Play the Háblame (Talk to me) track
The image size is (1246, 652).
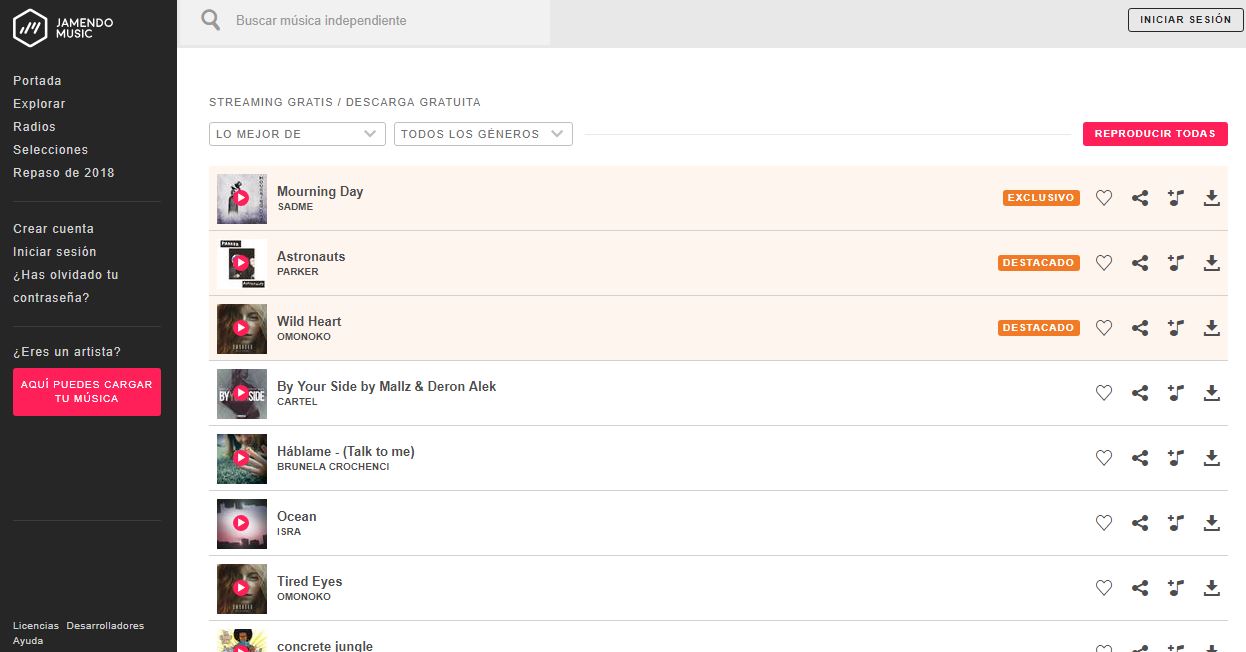241,458
